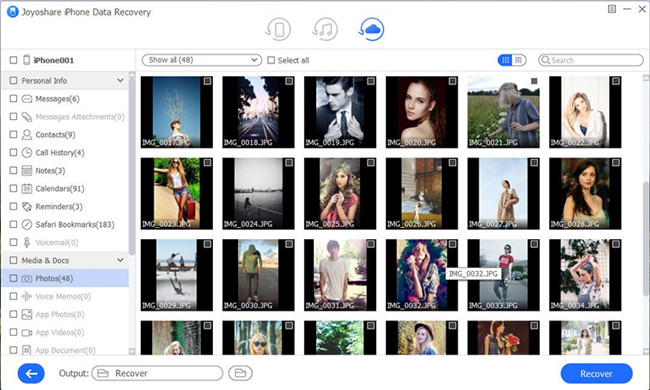Check the Contacts(9) checkbox
This screenshot has width=650, height=390.
point(13,135)
